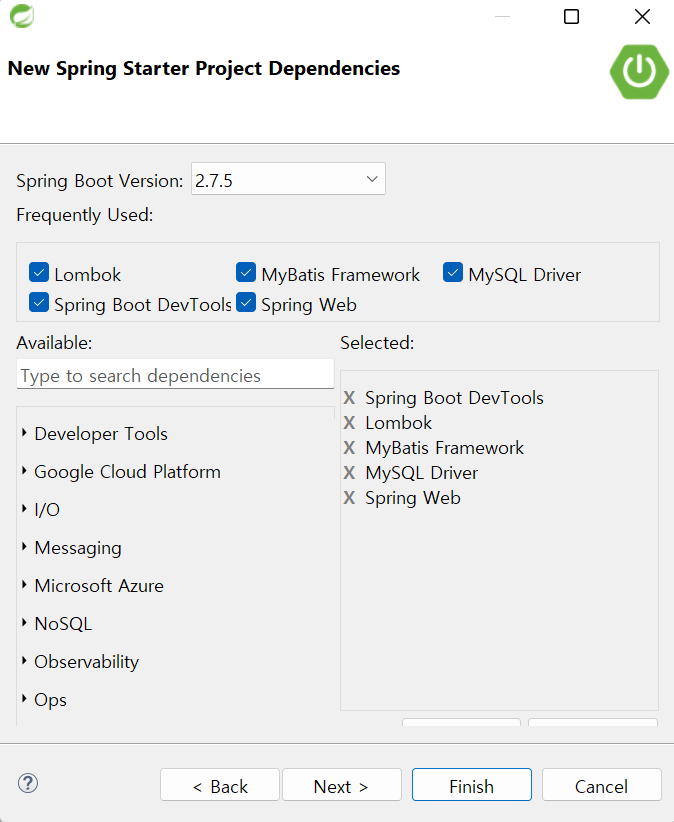Open help via the question mark icon
The width and height of the screenshot is (674, 822).
[27, 783]
